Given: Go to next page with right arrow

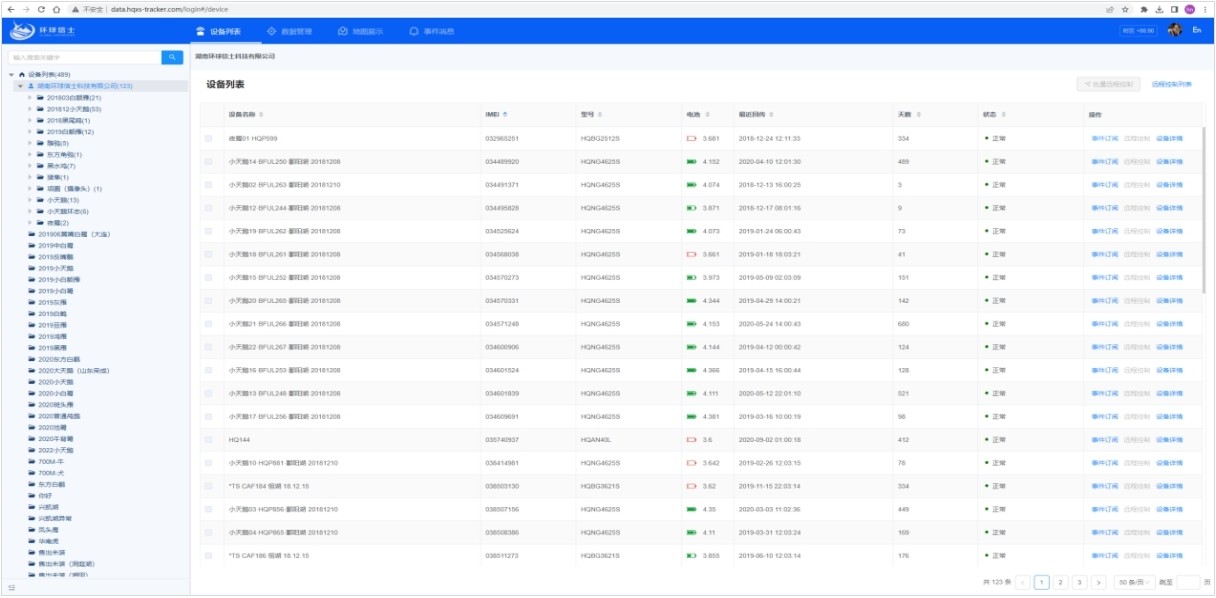Looking at the screenshot, I should pyautogui.click(x=1098, y=582).
